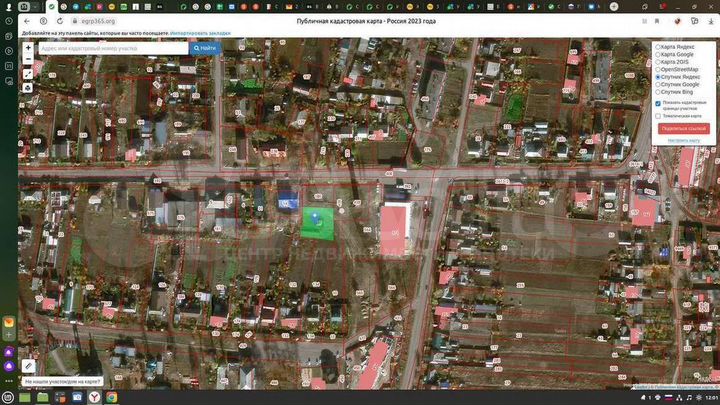
Task: Open the Настроить карту link
Action: coord(683,140)
